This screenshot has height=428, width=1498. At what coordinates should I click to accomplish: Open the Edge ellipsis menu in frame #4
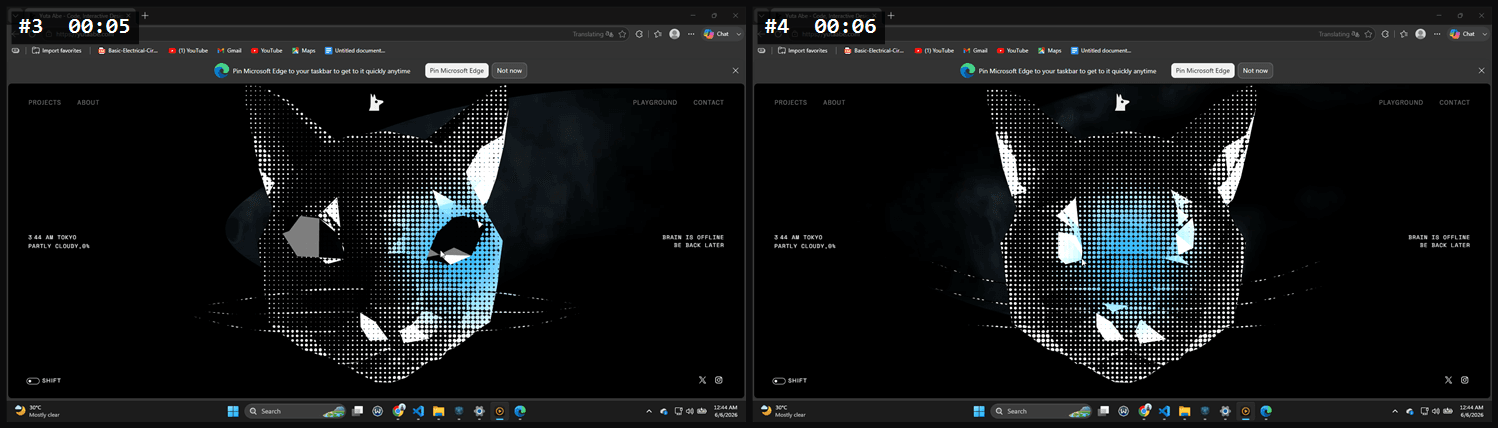[x=1437, y=34]
